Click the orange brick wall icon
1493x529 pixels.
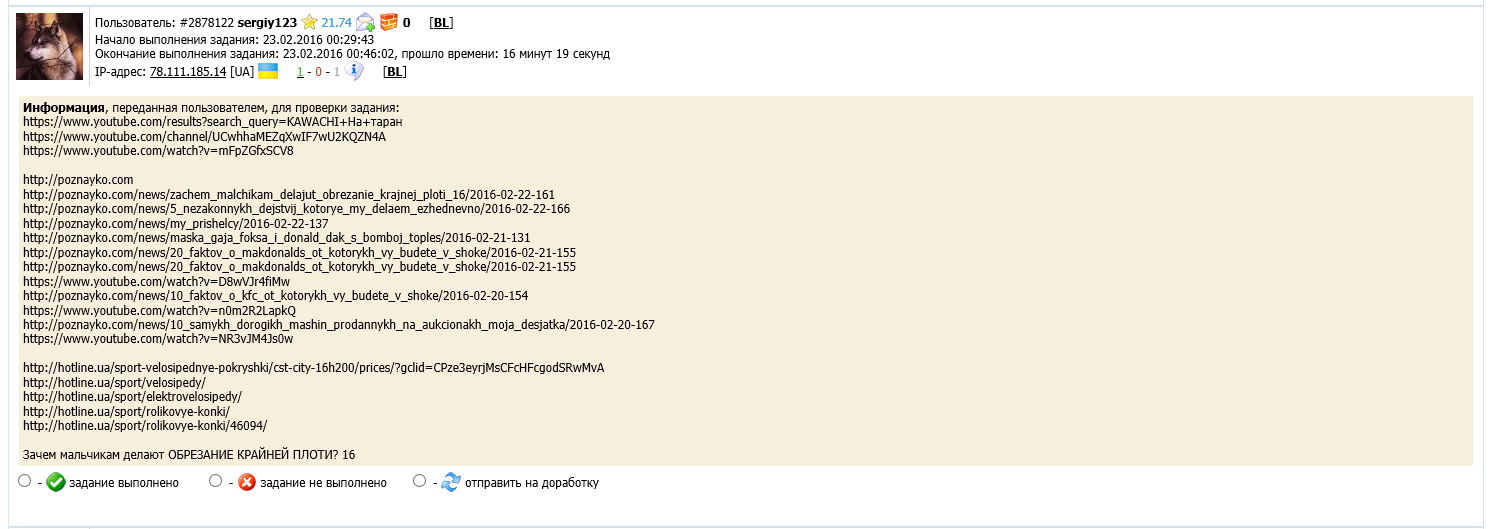[389, 21]
